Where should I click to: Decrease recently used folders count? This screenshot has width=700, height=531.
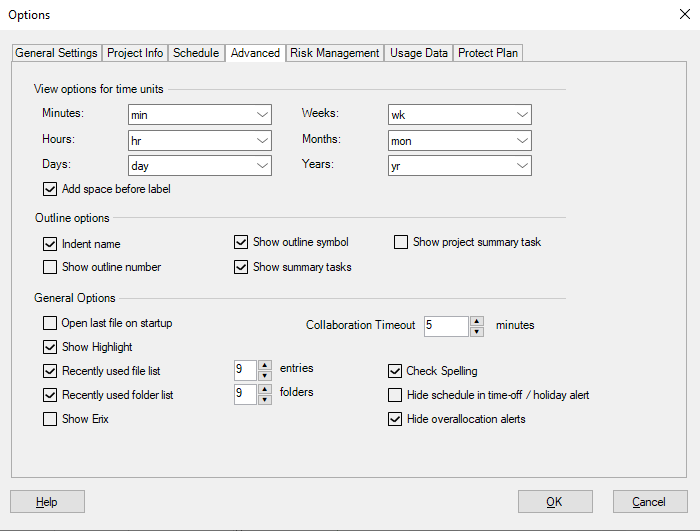click(x=265, y=399)
